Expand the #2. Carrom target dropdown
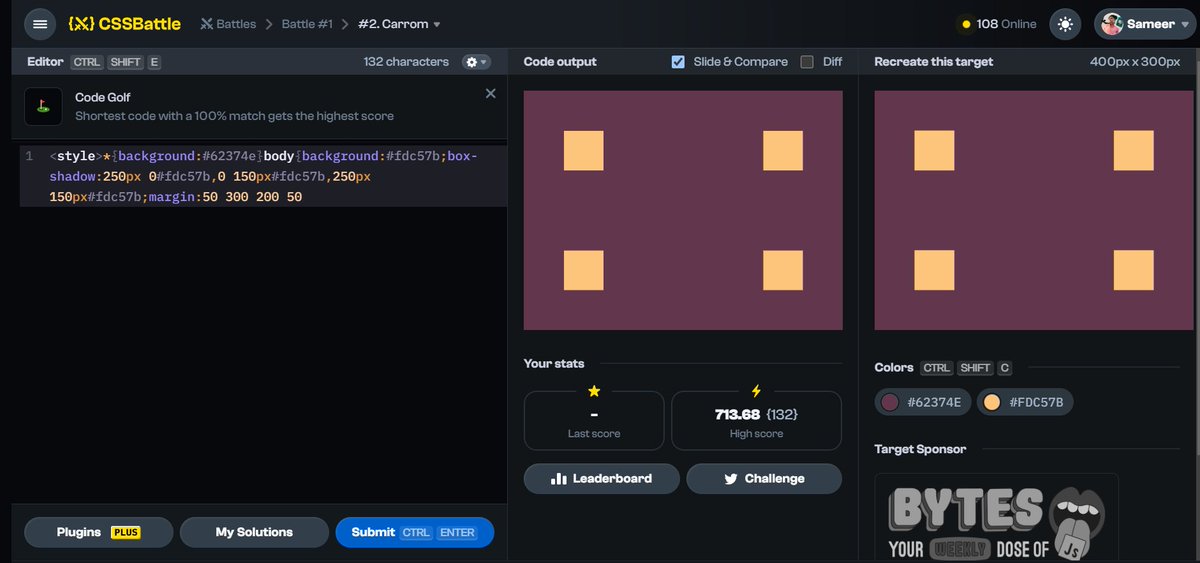This screenshot has width=1200, height=563. (399, 23)
